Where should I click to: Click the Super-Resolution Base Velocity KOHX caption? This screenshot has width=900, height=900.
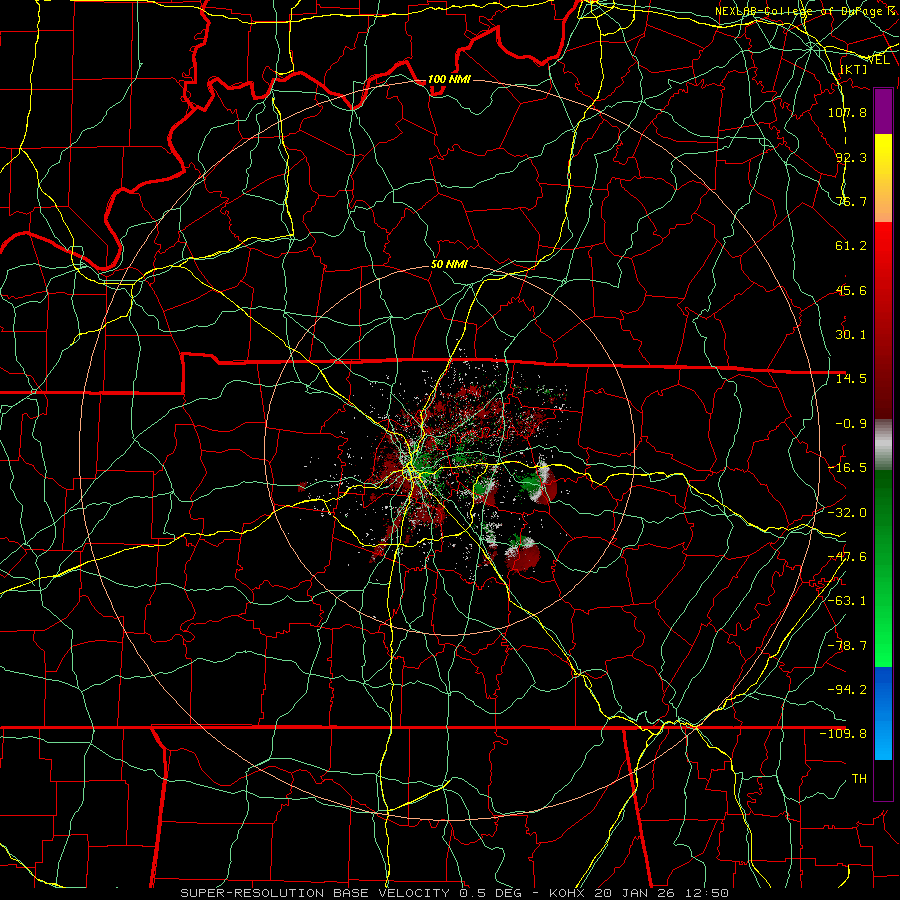pos(454,893)
